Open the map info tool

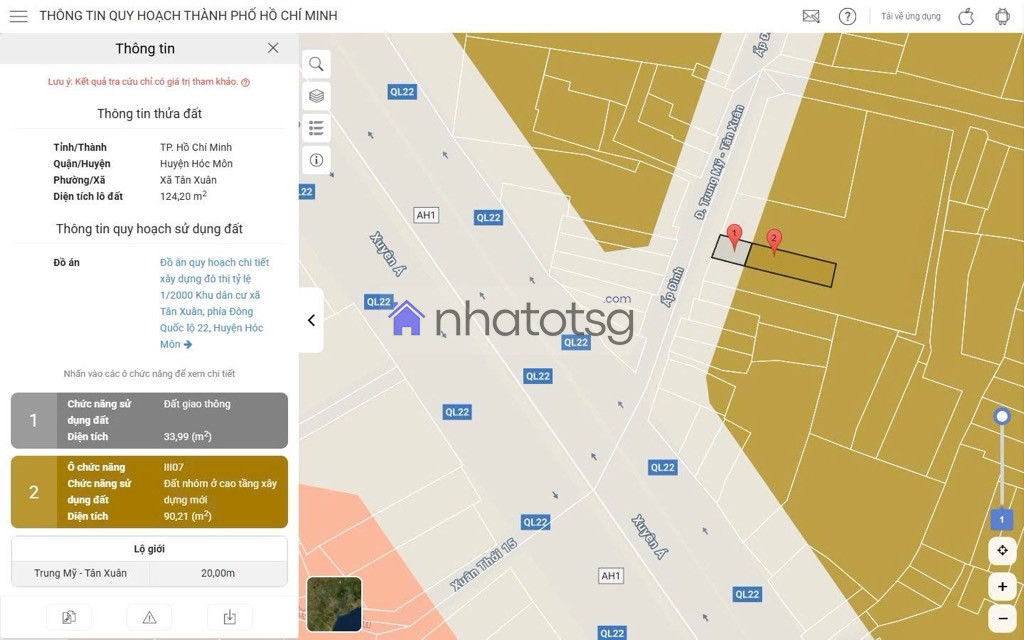click(316, 160)
